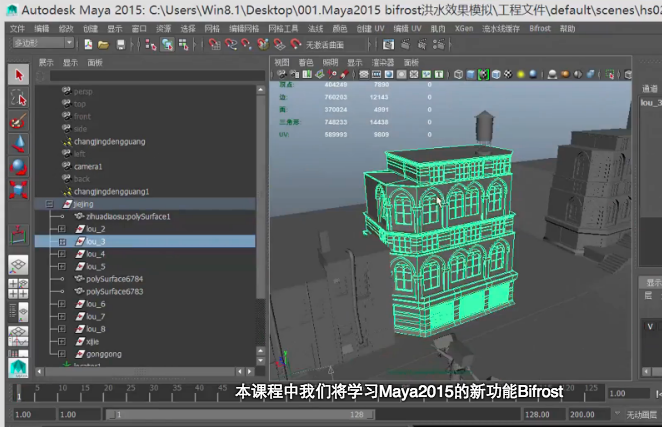The width and height of the screenshot is (662, 427).
Task: Toggle make live surface magnet
Action: (296, 44)
